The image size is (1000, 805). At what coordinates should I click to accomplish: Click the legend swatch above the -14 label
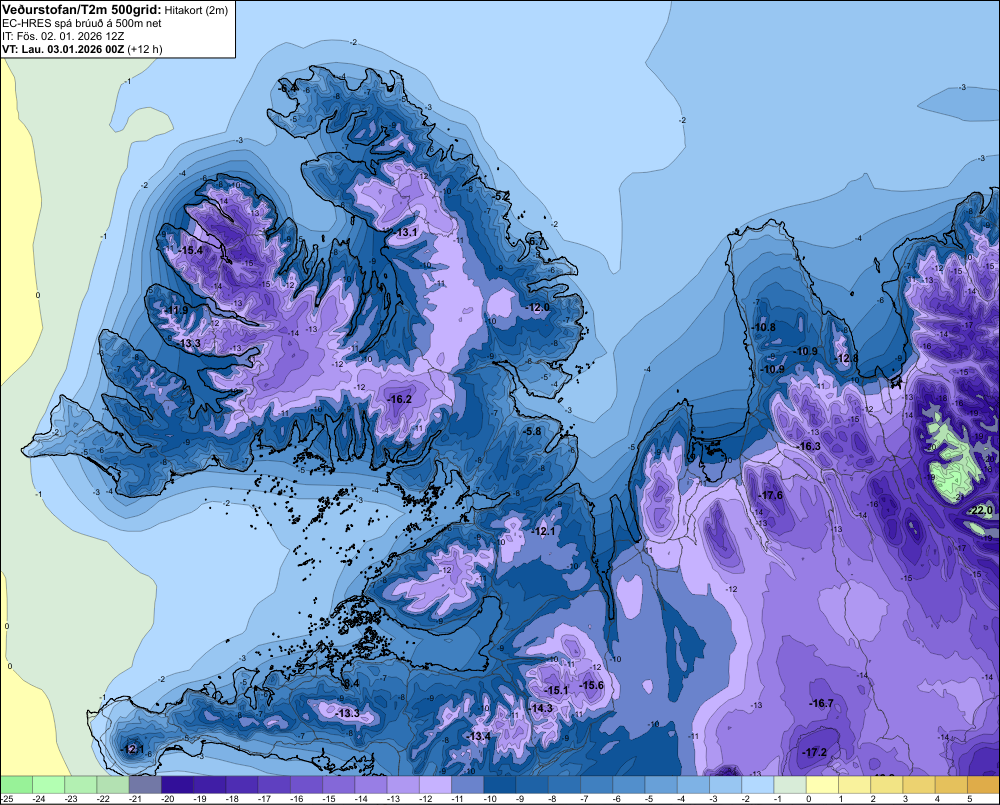[x=372, y=784]
